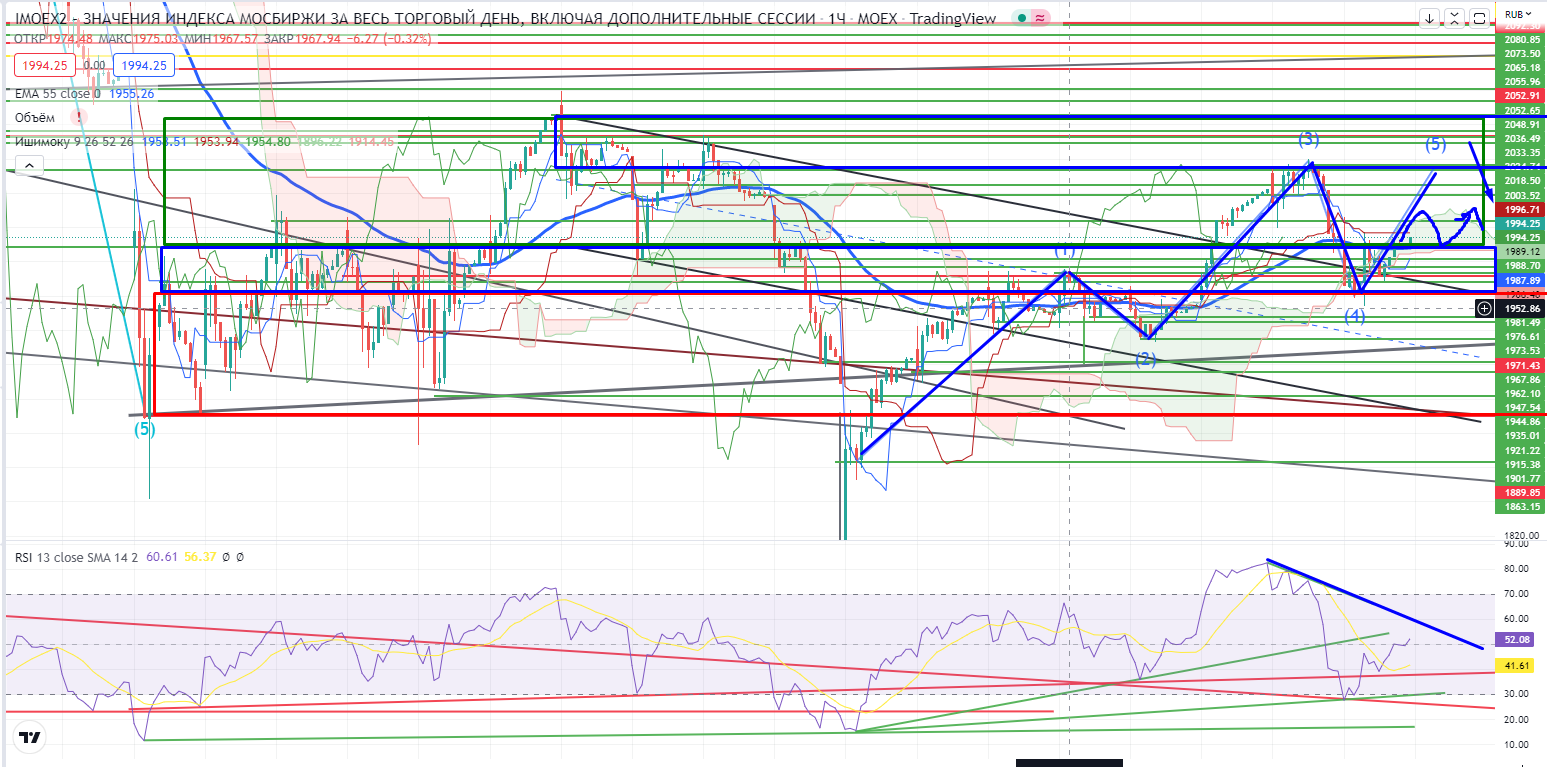Click the Объём volume indicator label
This screenshot has width=1547, height=767.
tap(36, 117)
